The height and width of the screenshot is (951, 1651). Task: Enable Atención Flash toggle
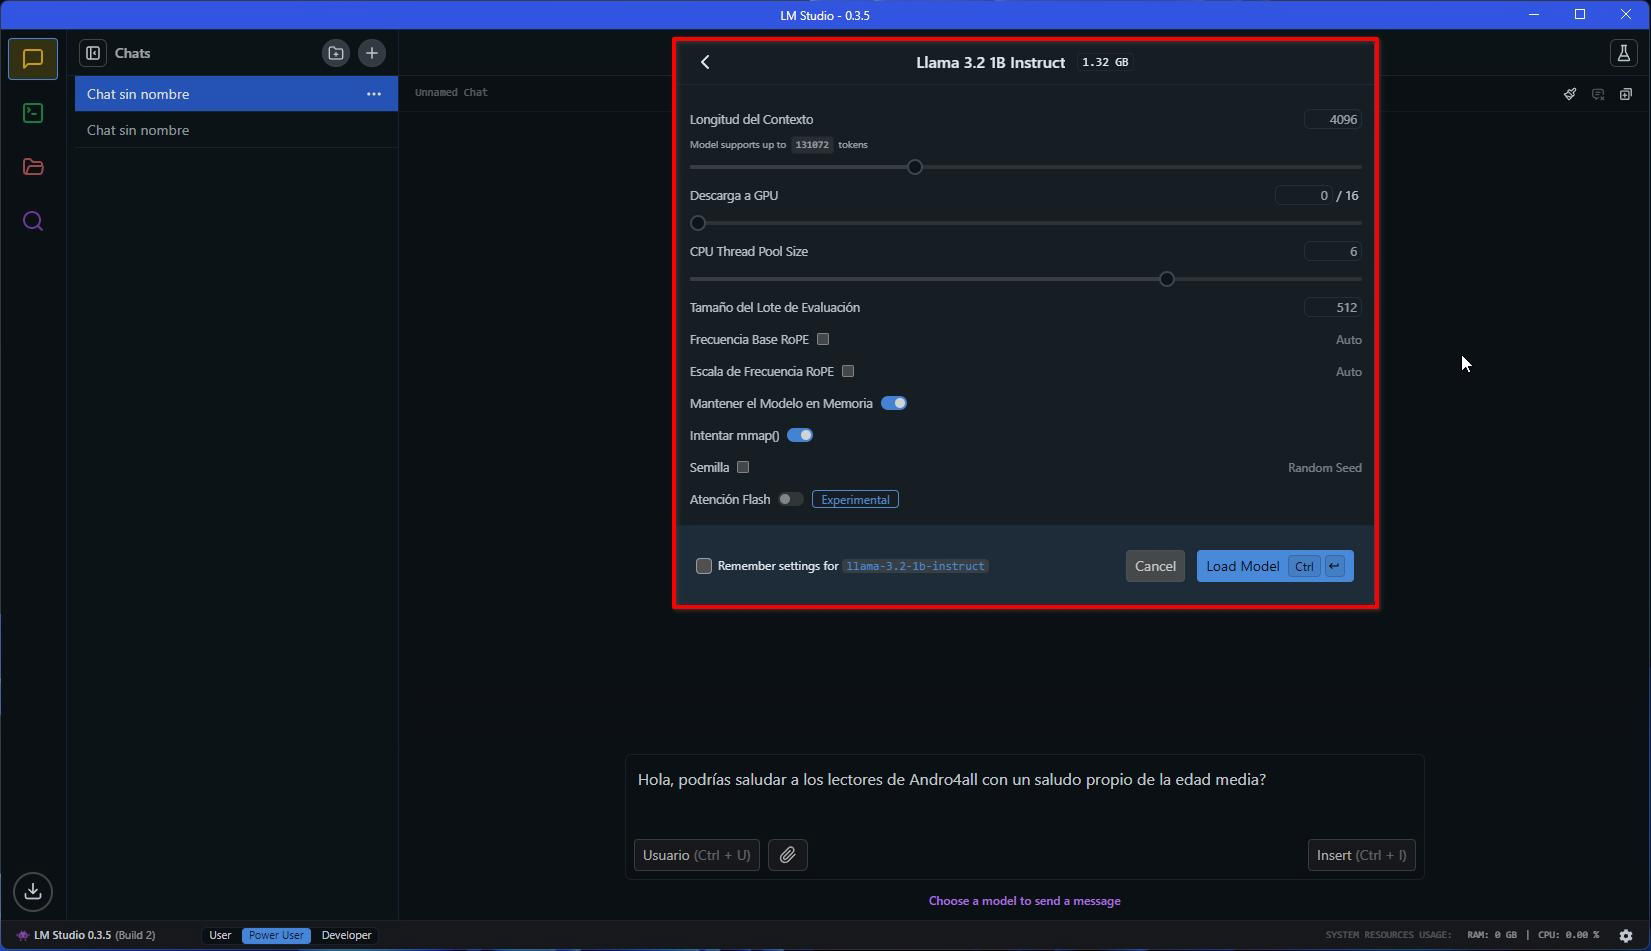pos(791,499)
